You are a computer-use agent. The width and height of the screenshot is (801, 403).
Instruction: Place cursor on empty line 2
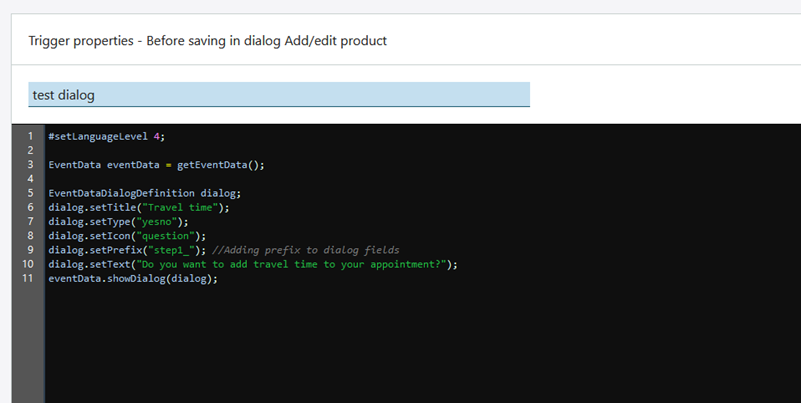coord(200,150)
